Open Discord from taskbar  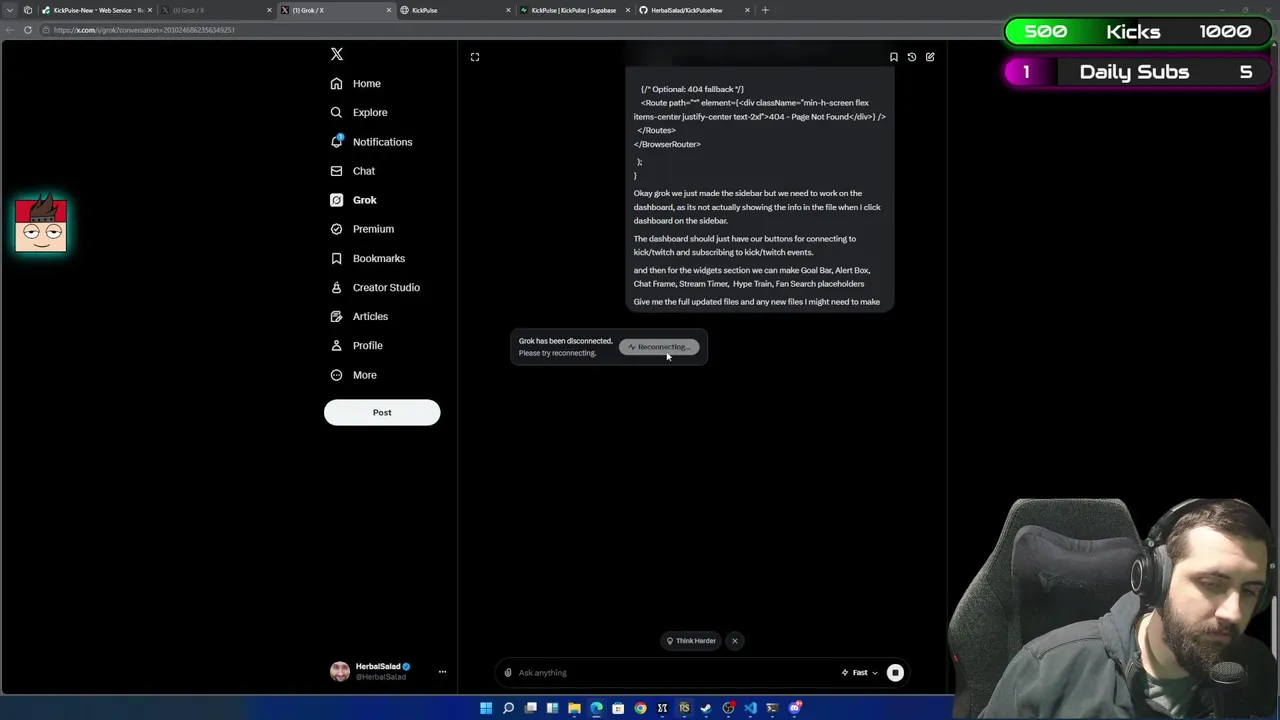(x=794, y=708)
